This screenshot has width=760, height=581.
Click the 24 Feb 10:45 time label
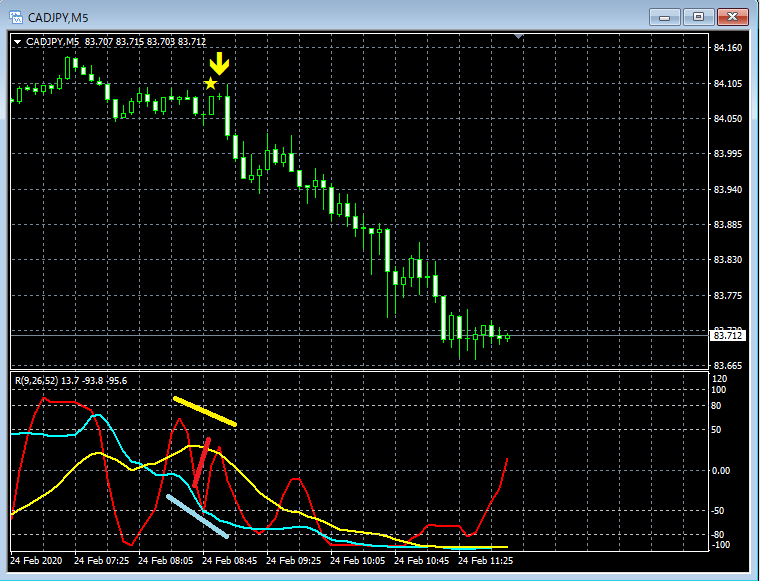(421, 561)
